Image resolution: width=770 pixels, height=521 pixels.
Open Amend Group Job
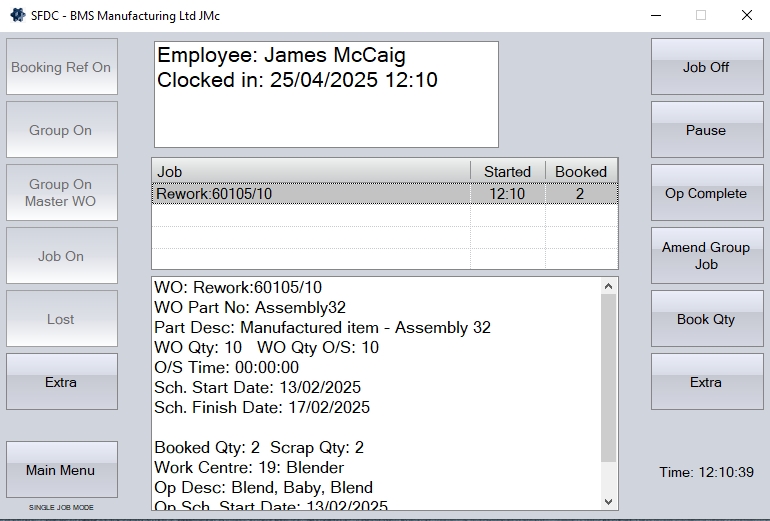(705, 256)
